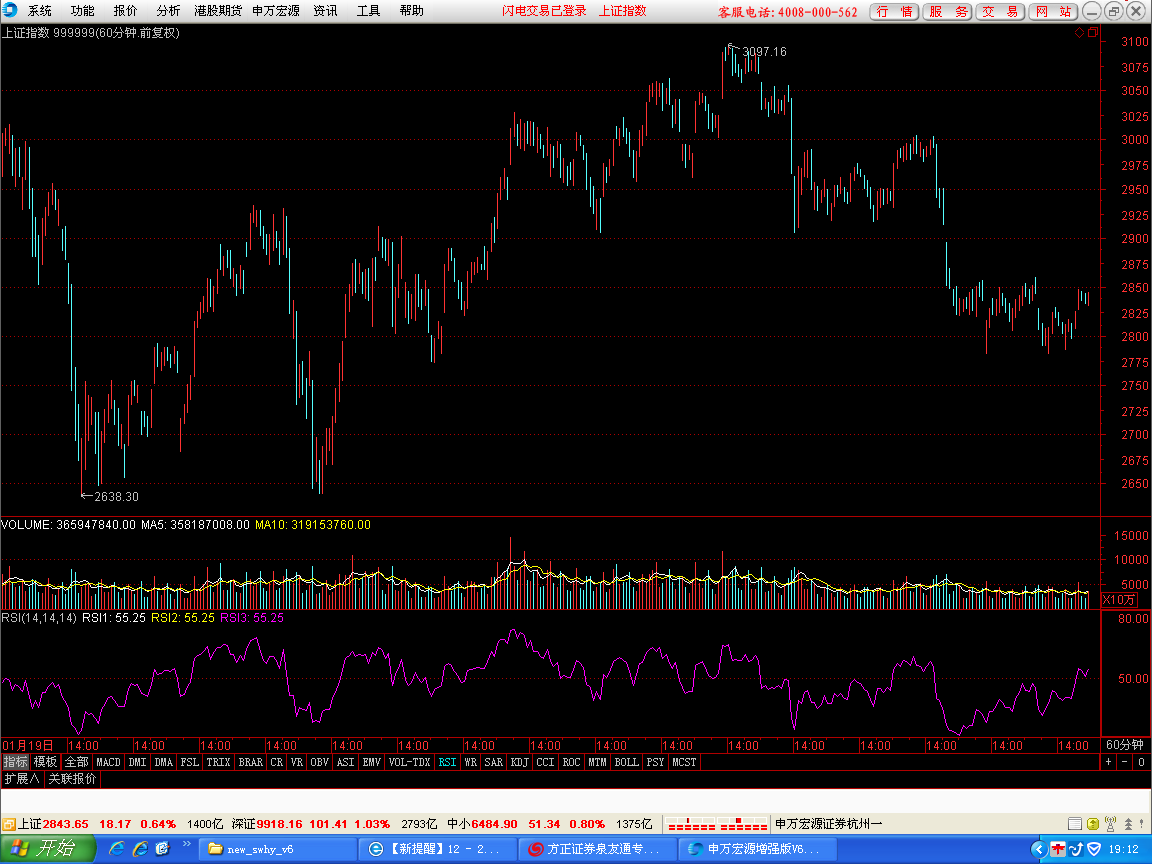Select the 模板 tab
The height and width of the screenshot is (864, 1152).
click(x=45, y=762)
